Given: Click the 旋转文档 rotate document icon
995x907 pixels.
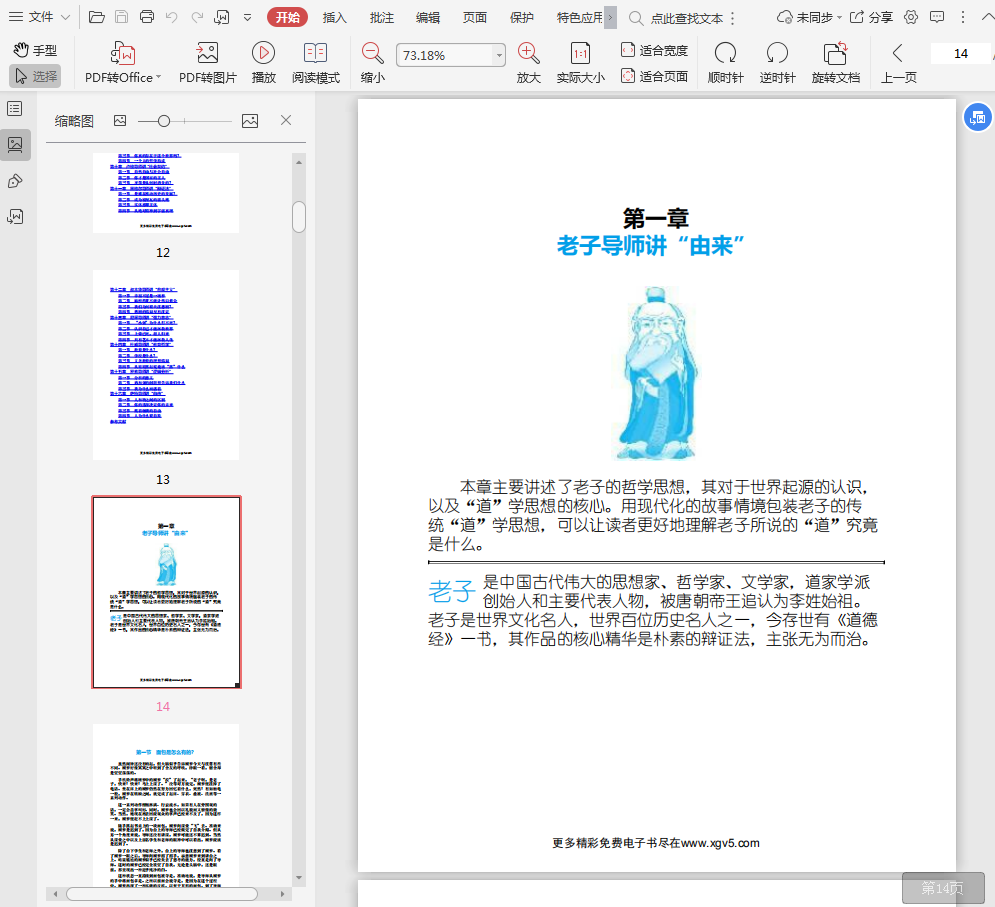Looking at the screenshot, I should 835,54.
